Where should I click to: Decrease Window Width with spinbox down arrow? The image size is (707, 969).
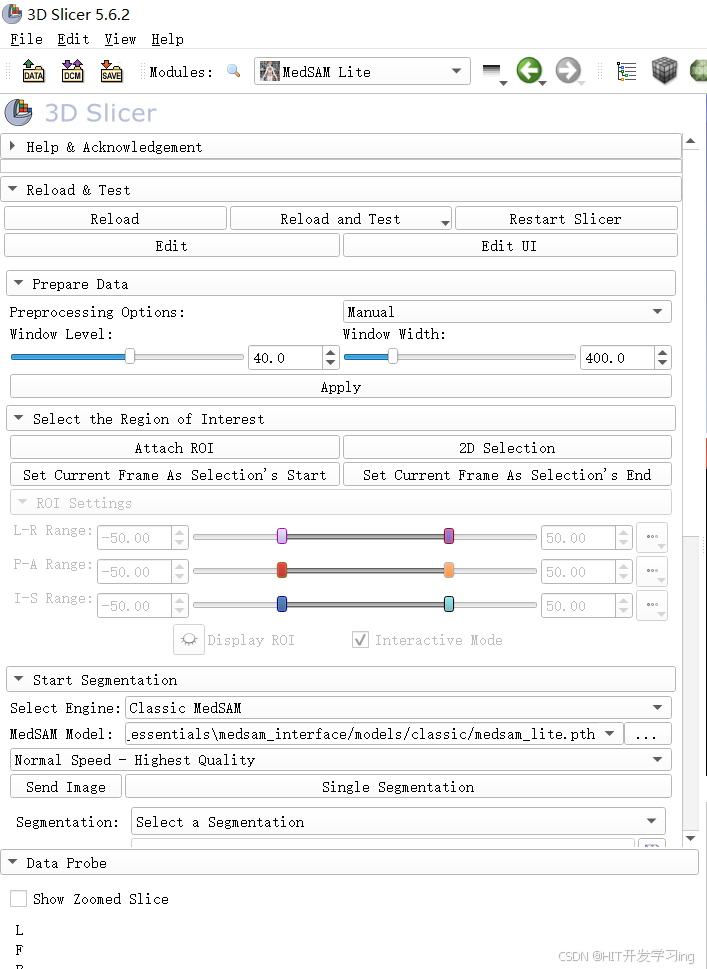point(663,363)
